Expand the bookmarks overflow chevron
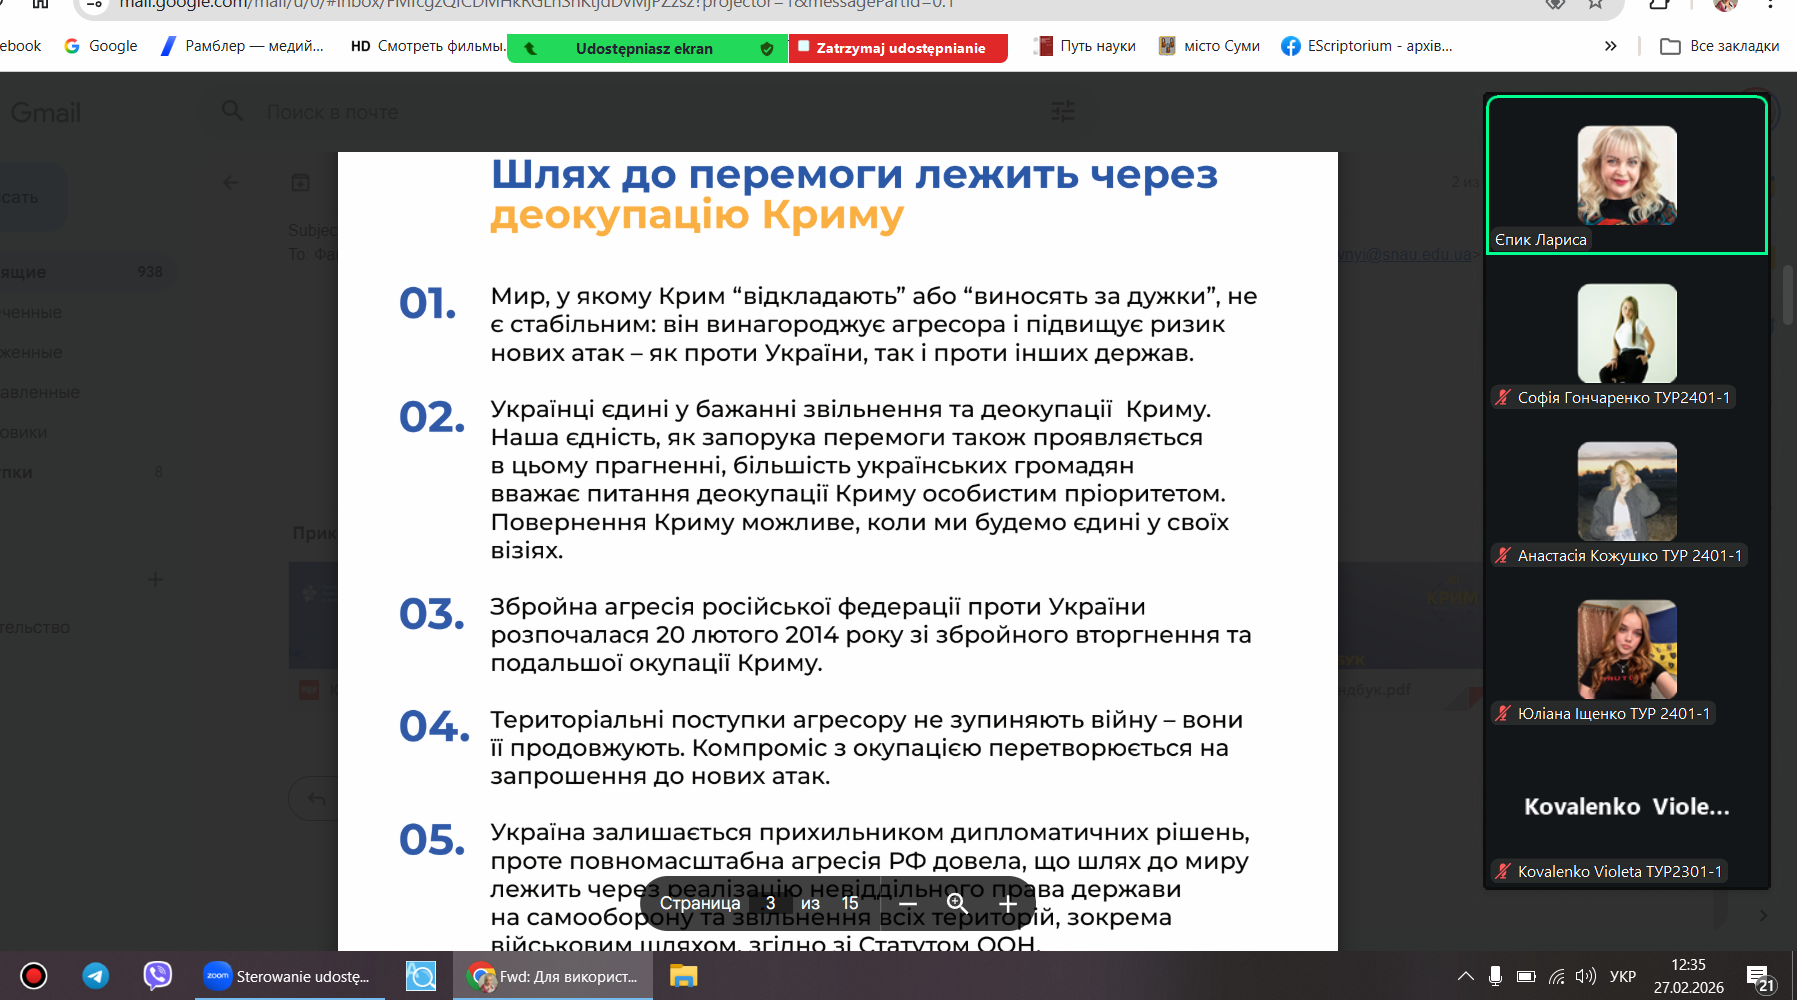 click(x=1610, y=46)
